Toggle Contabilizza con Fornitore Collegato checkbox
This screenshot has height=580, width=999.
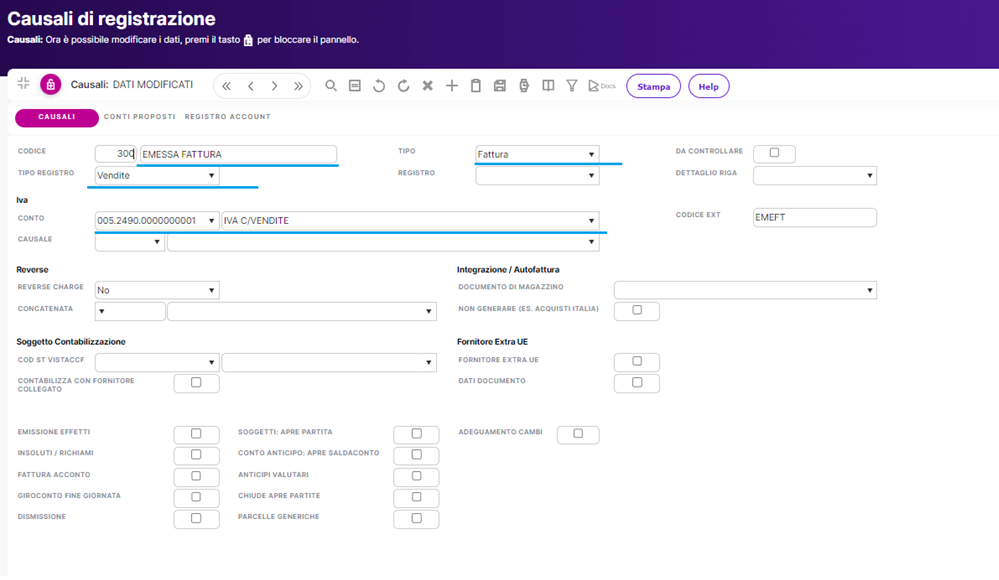click(196, 382)
